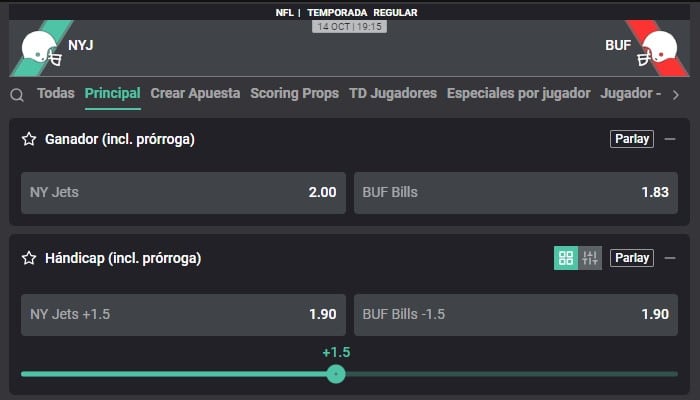Click the search magnifier icon
The height and width of the screenshot is (400, 700).
[x=17, y=95]
